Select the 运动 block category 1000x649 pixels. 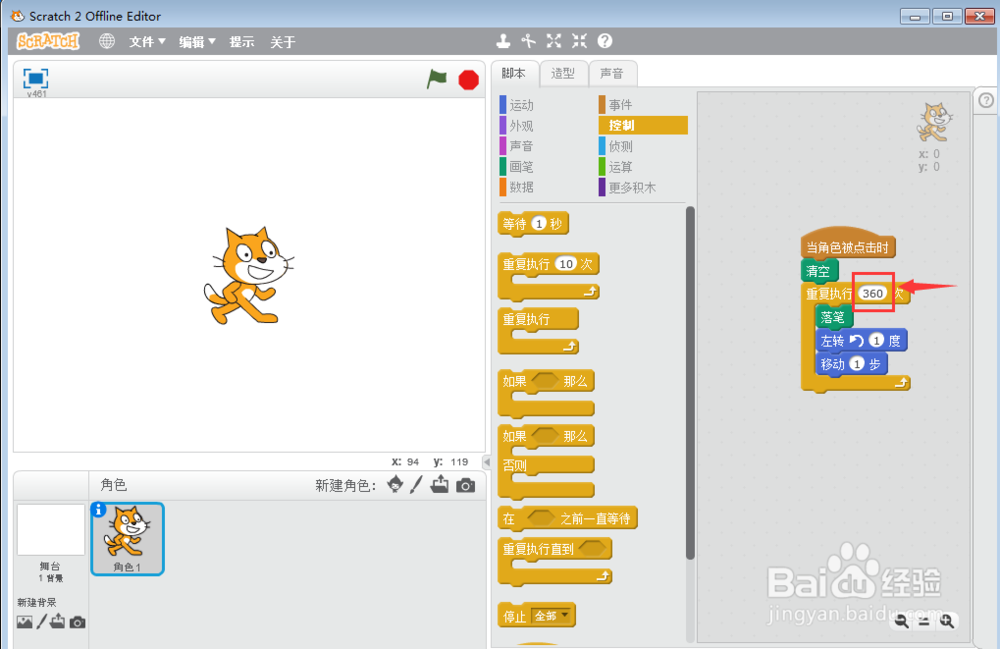(522, 105)
